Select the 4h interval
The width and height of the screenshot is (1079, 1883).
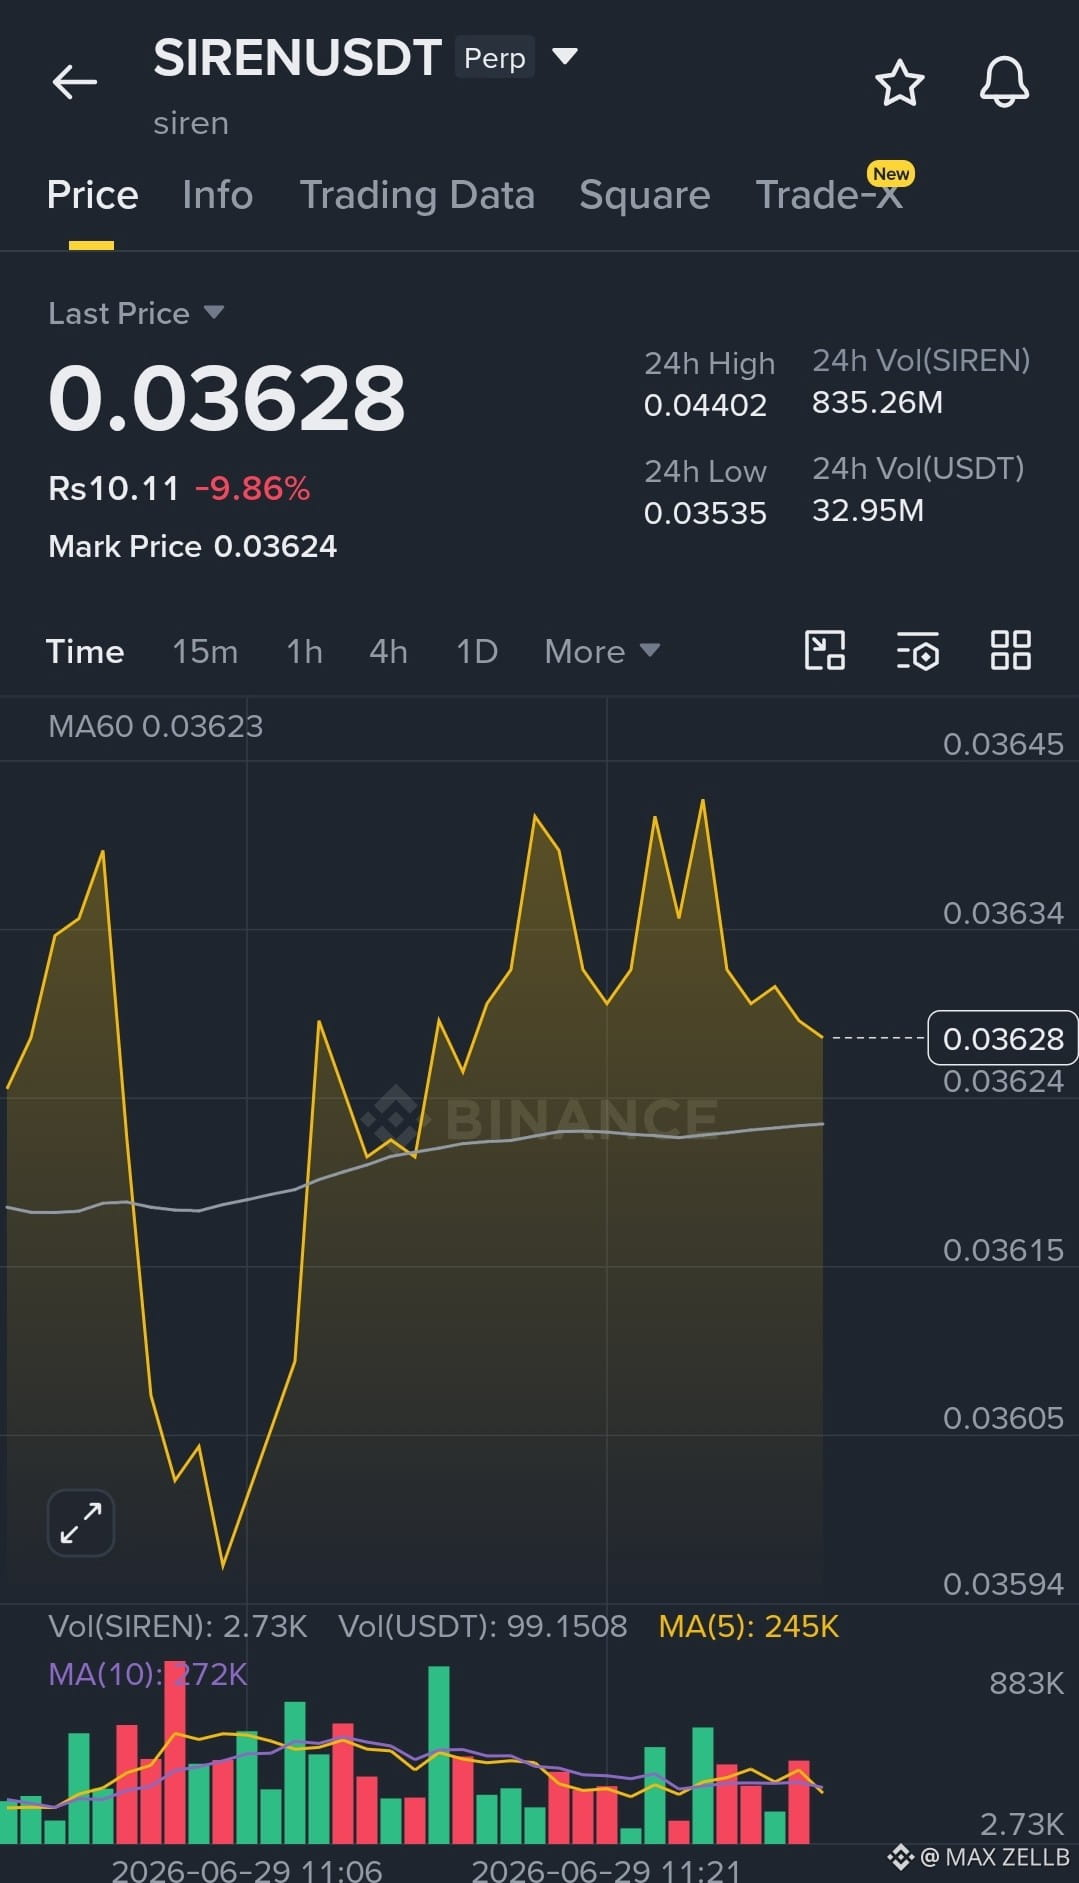pos(388,651)
